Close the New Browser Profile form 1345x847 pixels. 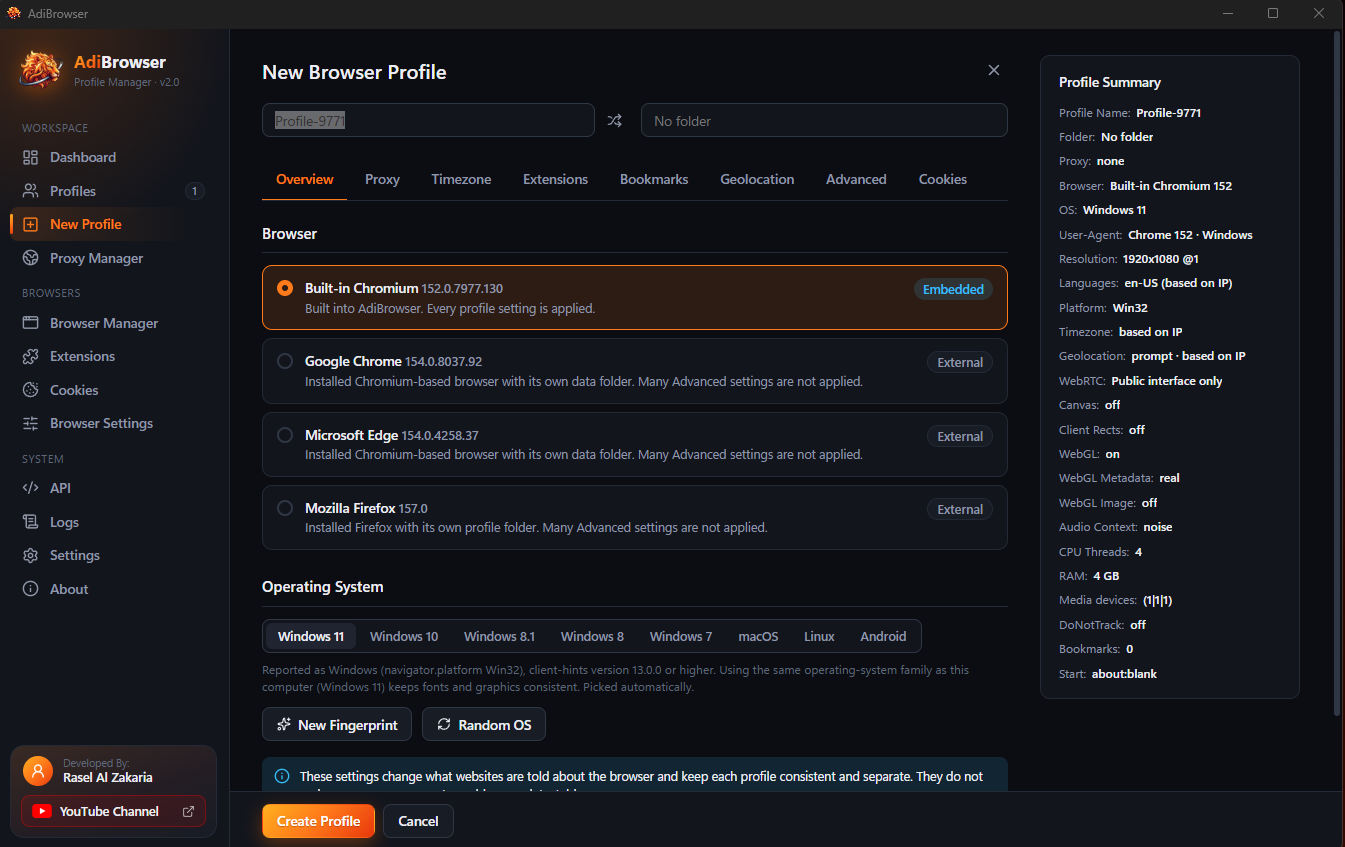coord(994,70)
